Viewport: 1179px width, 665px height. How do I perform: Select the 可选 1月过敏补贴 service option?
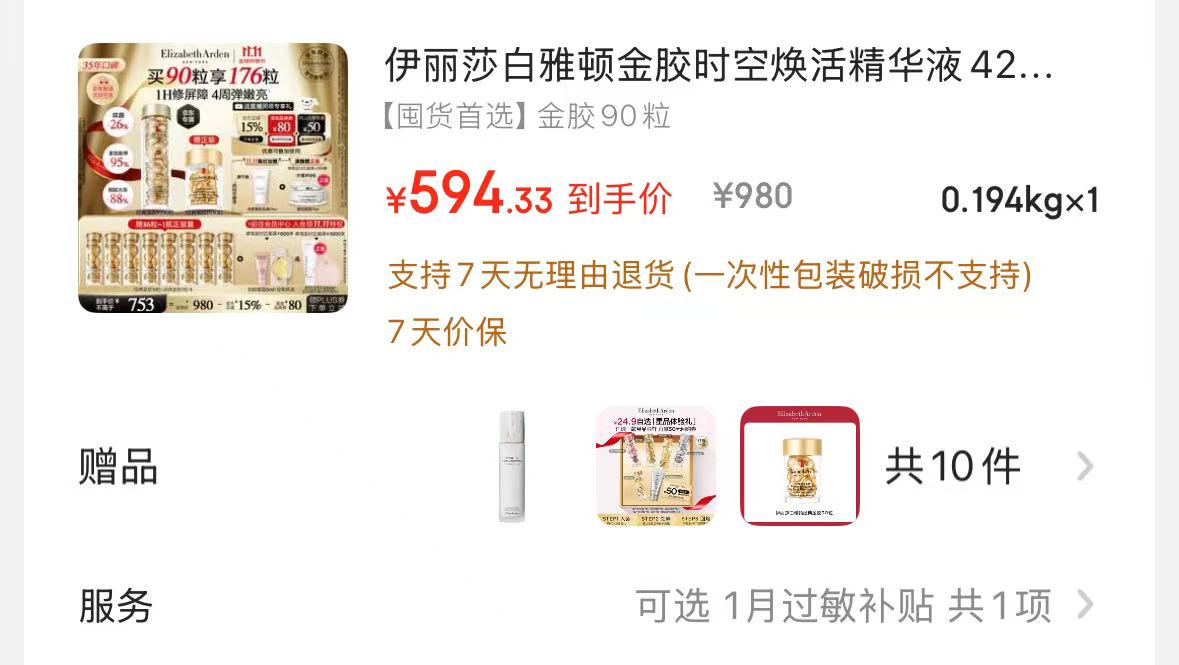pos(784,606)
